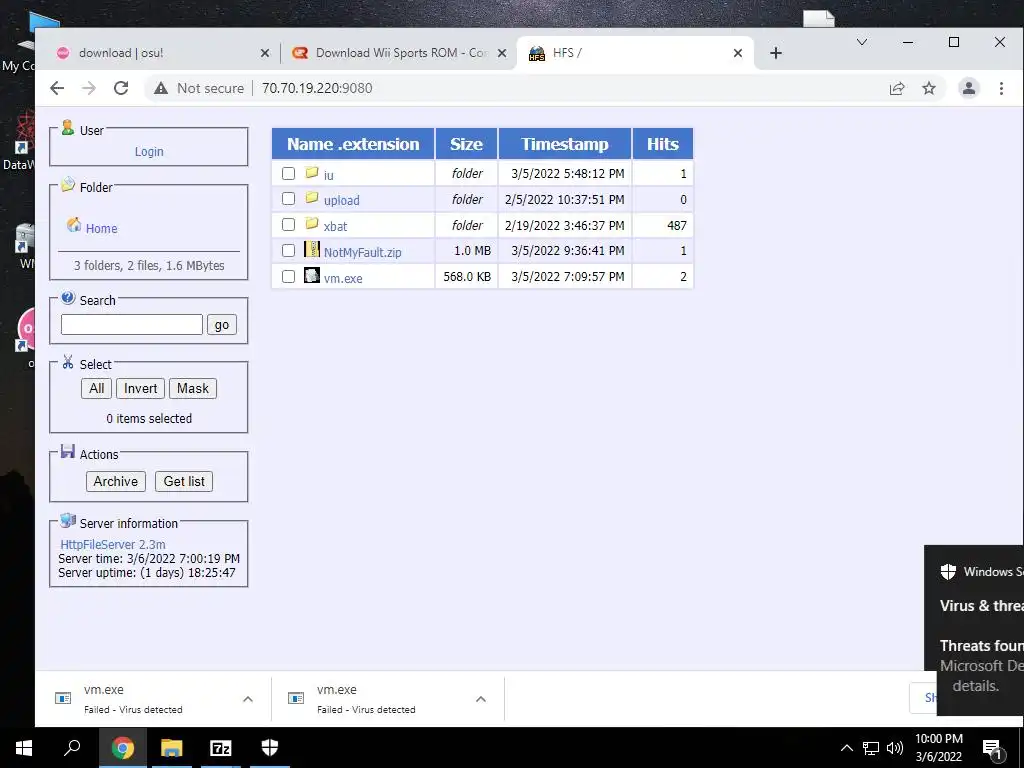
Task: Sort by Timestamp column header
Action: [565, 144]
